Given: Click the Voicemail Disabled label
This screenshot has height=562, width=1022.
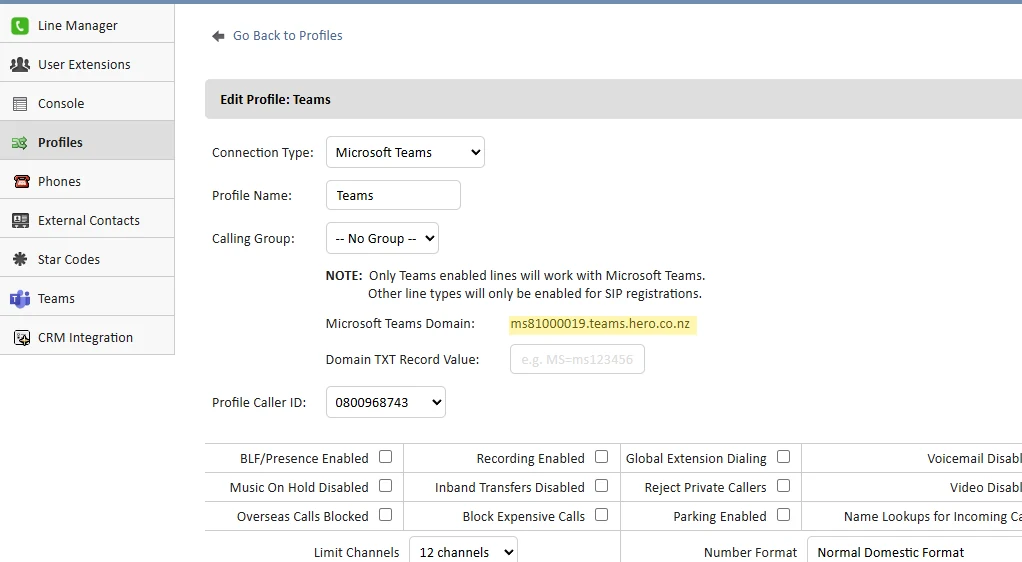Looking at the screenshot, I should (974, 459).
